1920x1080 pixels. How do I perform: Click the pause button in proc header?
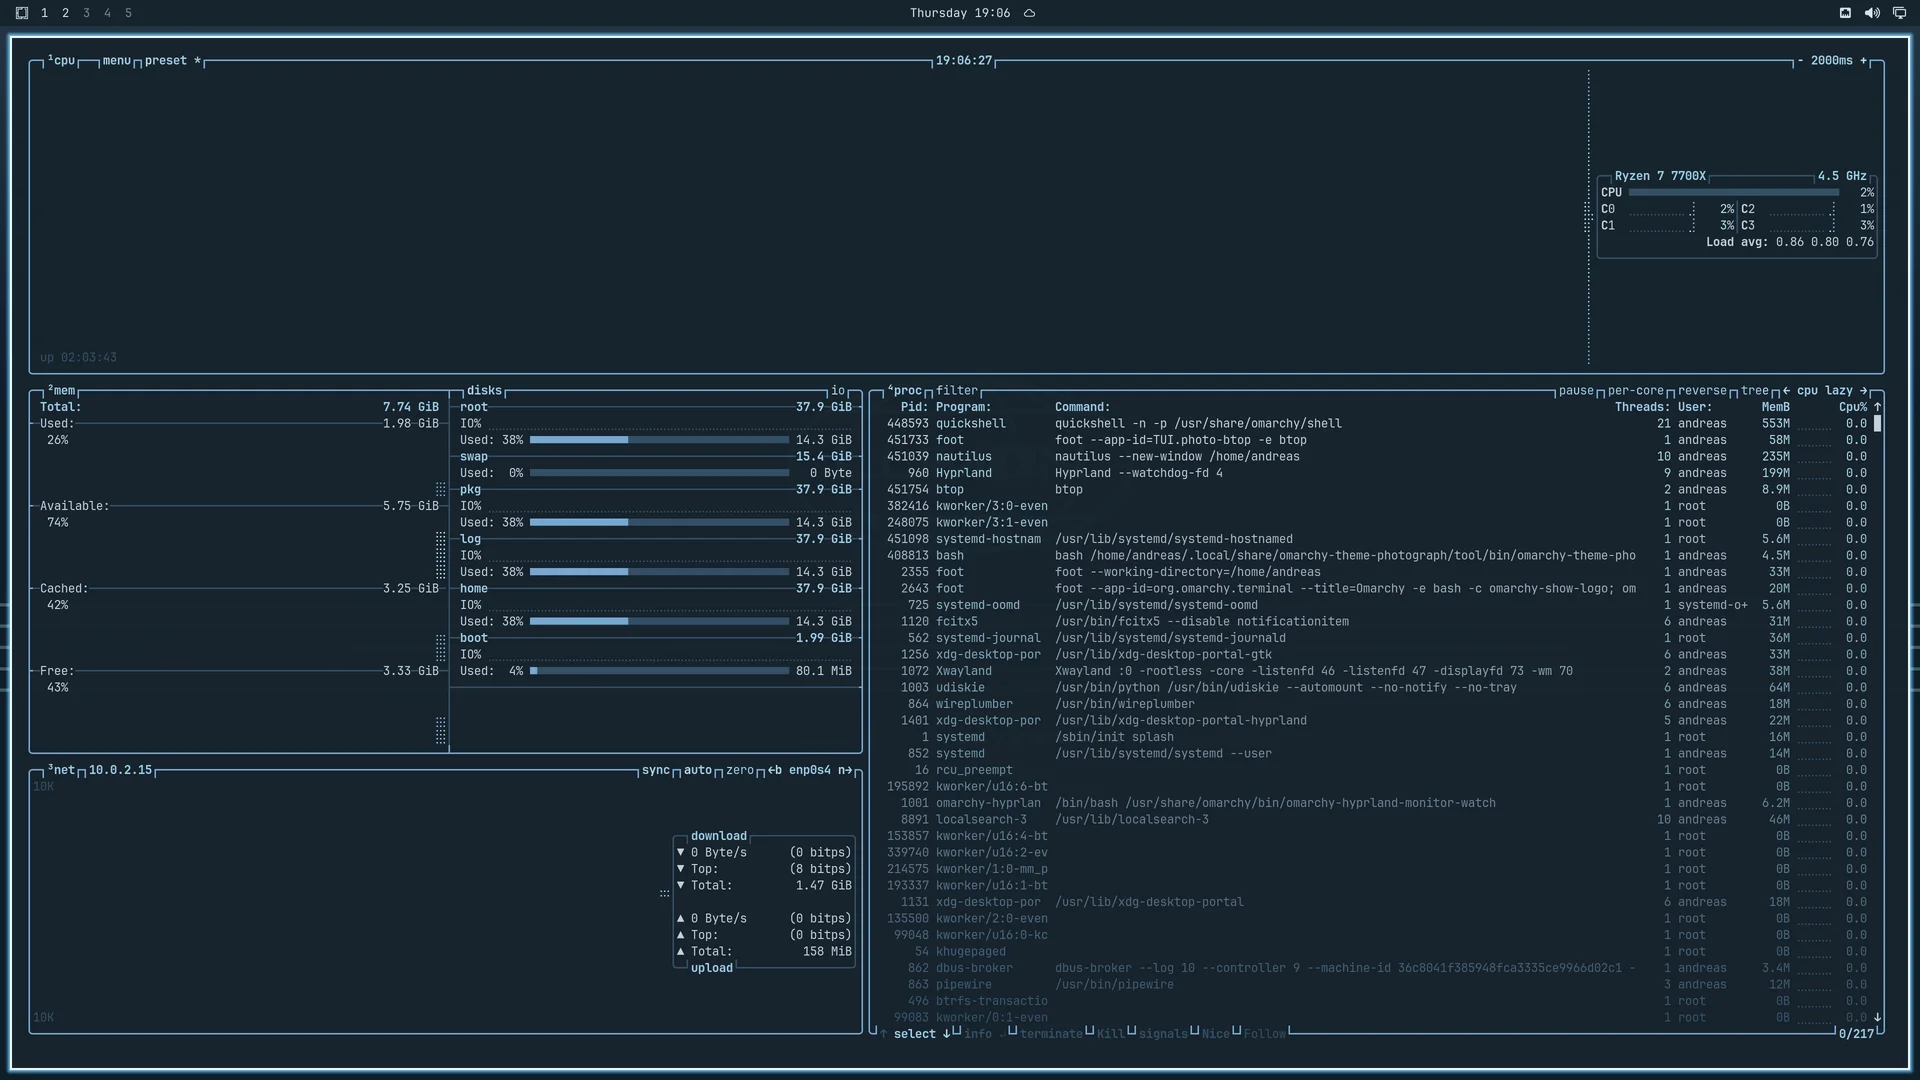(1576, 391)
